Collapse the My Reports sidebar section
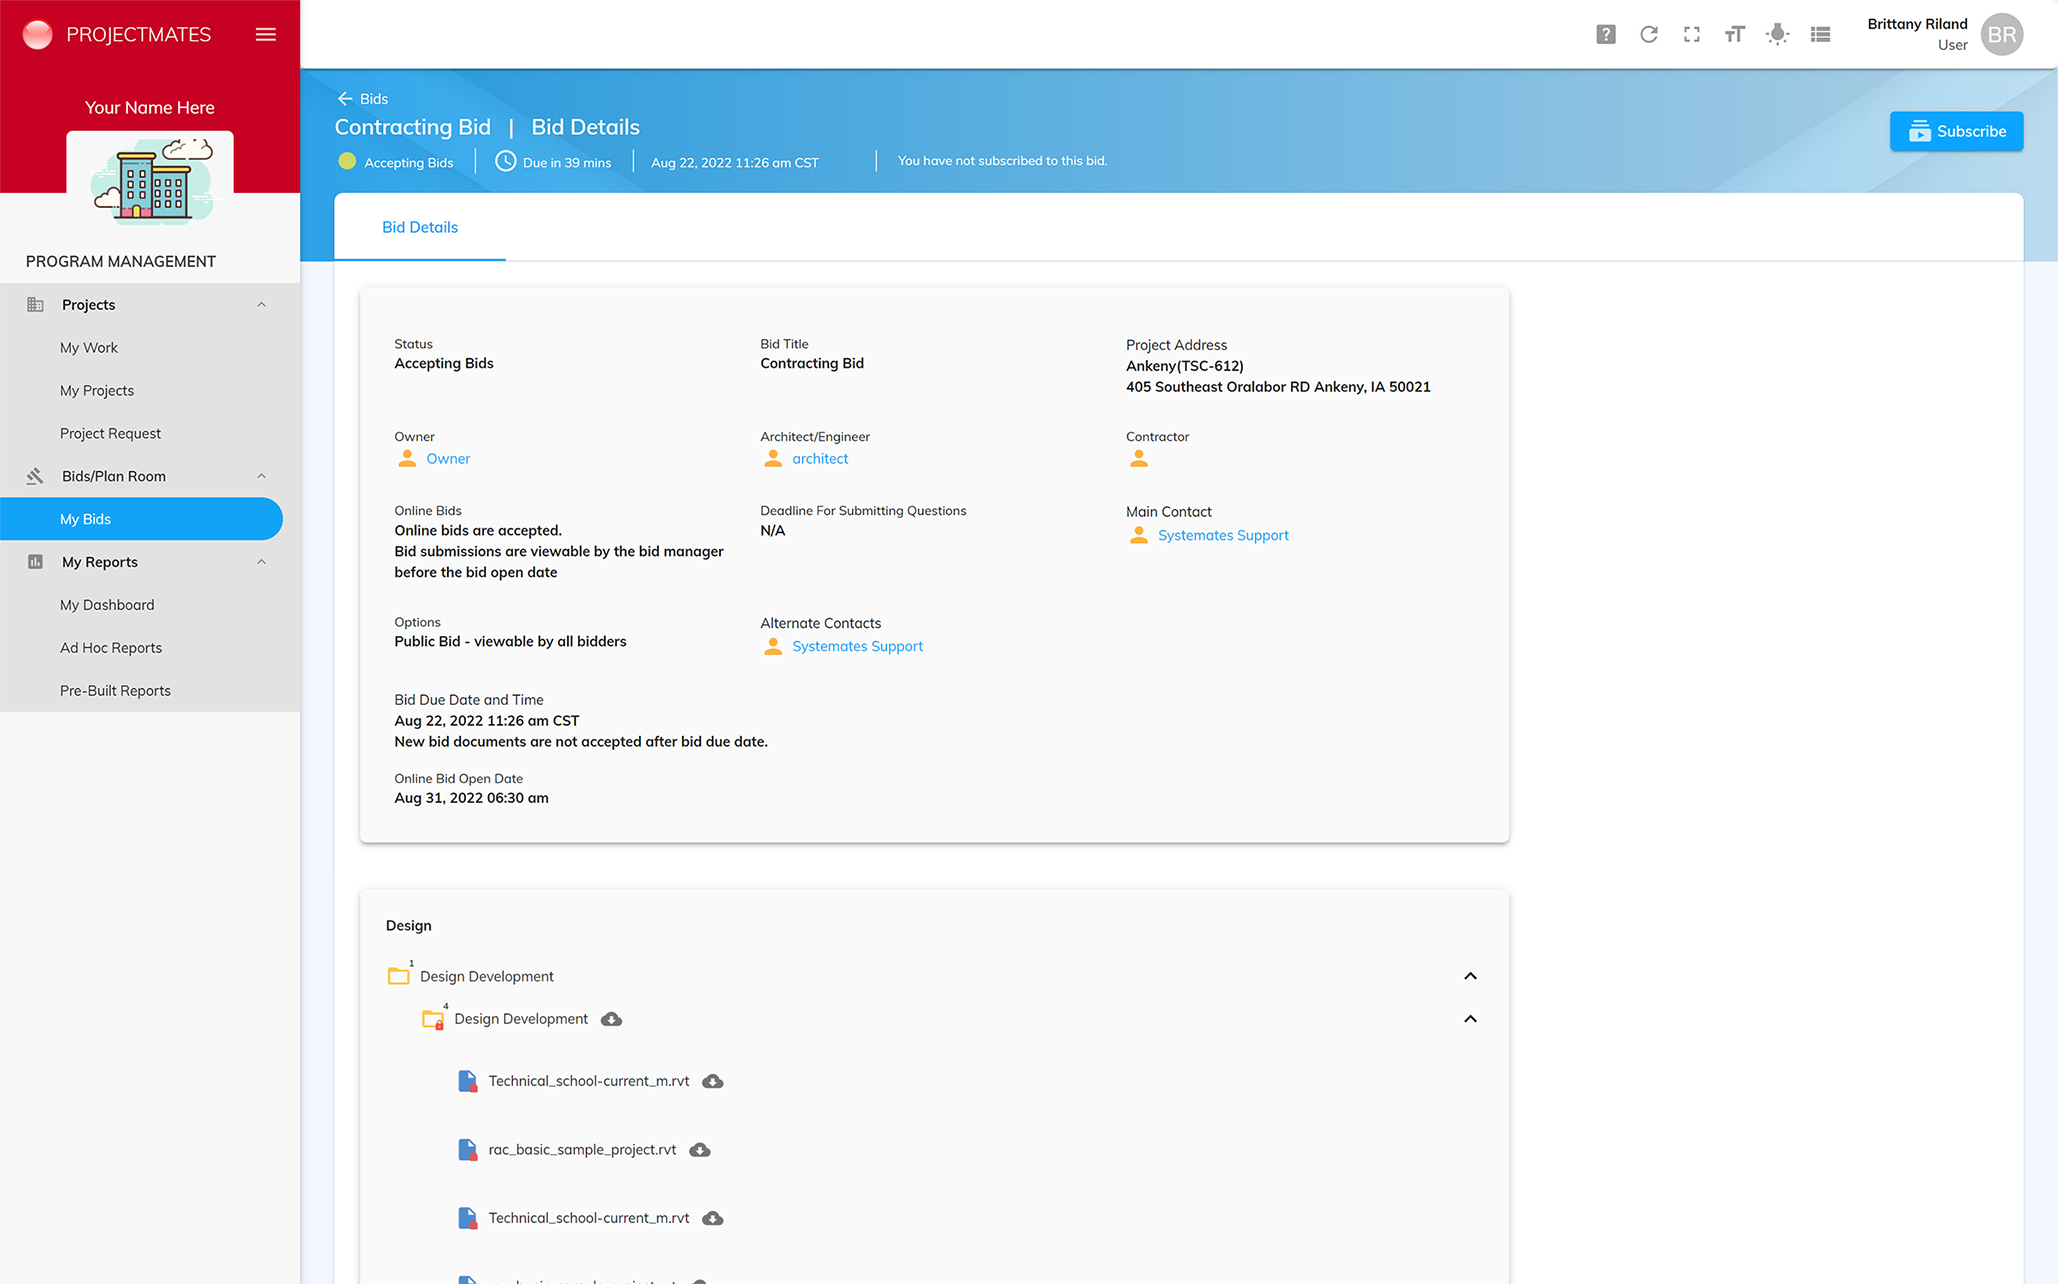2058x1284 pixels. [261, 562]
